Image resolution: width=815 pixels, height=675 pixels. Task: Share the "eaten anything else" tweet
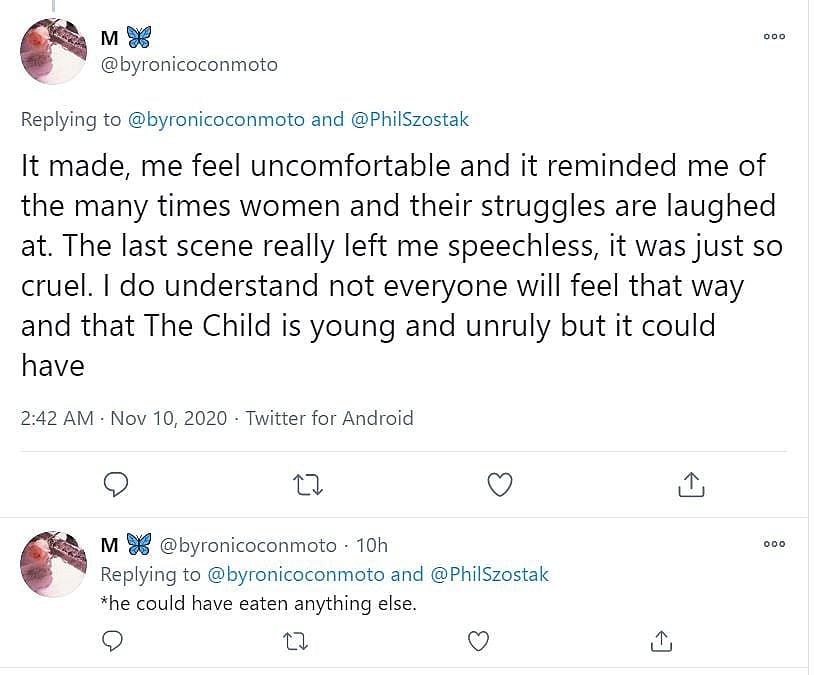click(661, 640)
